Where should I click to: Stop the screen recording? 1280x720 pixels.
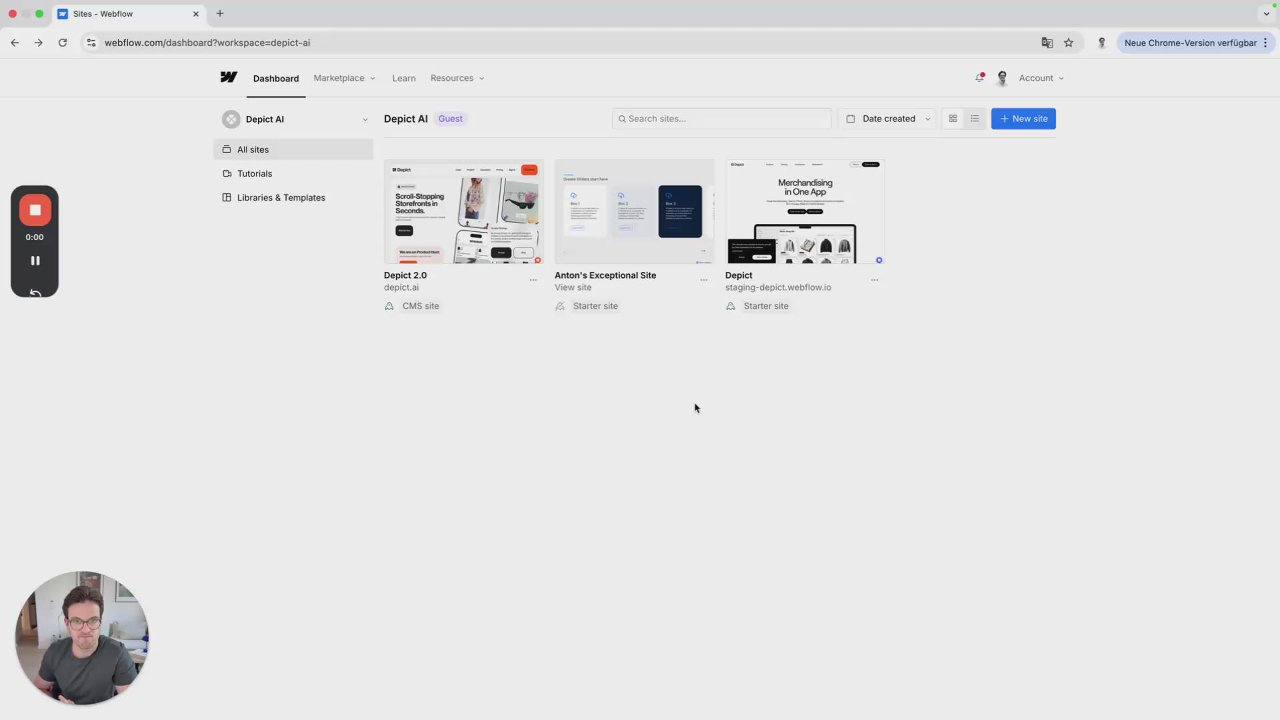click(x=35, y=210)
